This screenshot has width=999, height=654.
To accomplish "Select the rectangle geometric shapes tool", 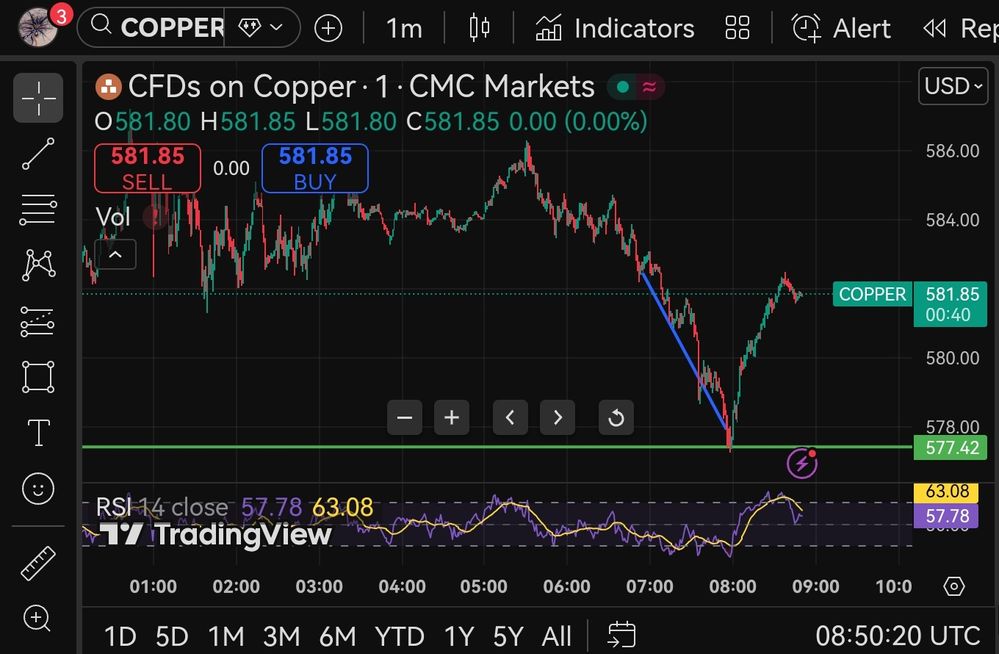I will tap(38, 377).
